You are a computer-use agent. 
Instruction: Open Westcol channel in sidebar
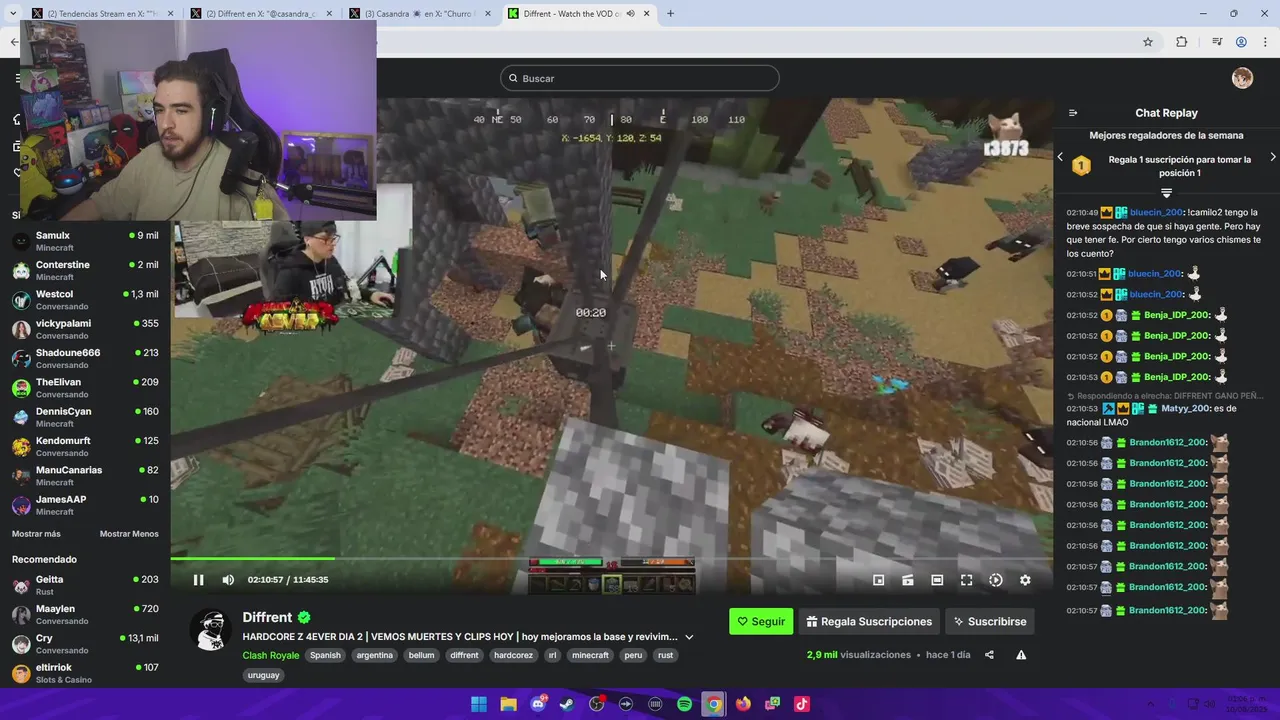85,300
